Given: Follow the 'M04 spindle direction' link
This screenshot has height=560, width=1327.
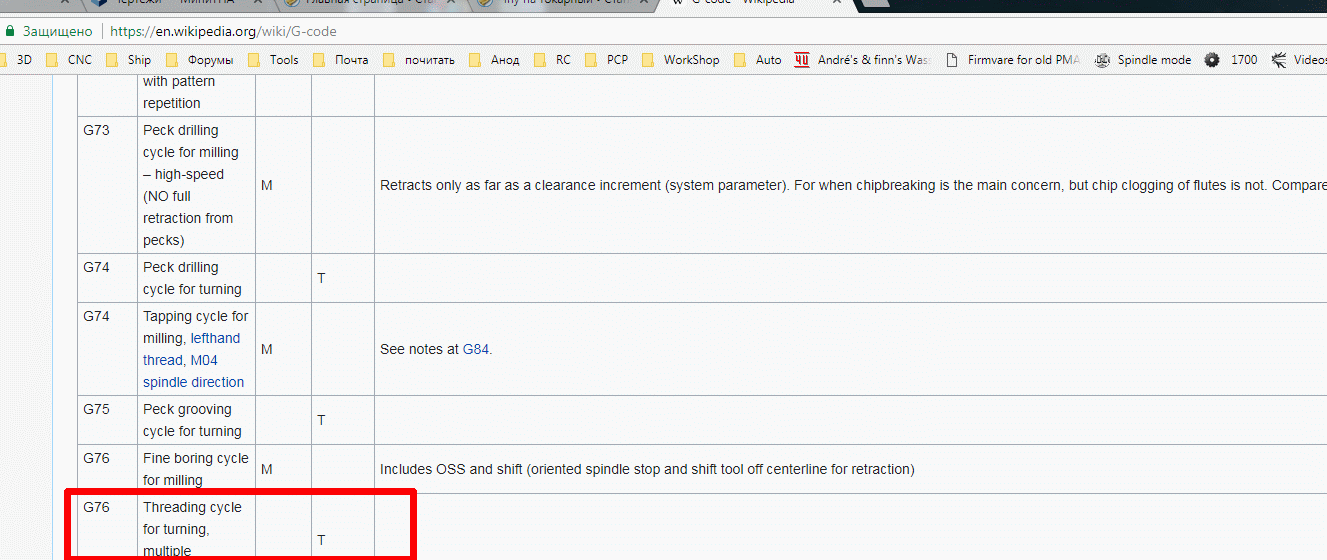Looking at the screenshot, I should (x=193, y=371).
